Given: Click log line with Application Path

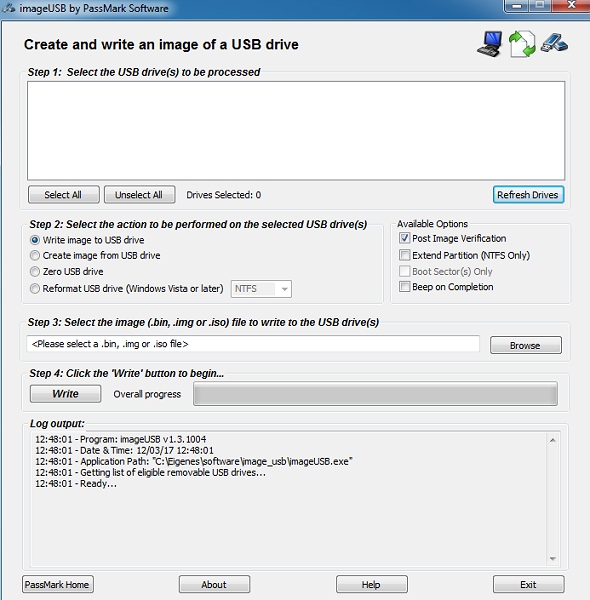Looking at the screenshot, I should [x=194, y=461].
